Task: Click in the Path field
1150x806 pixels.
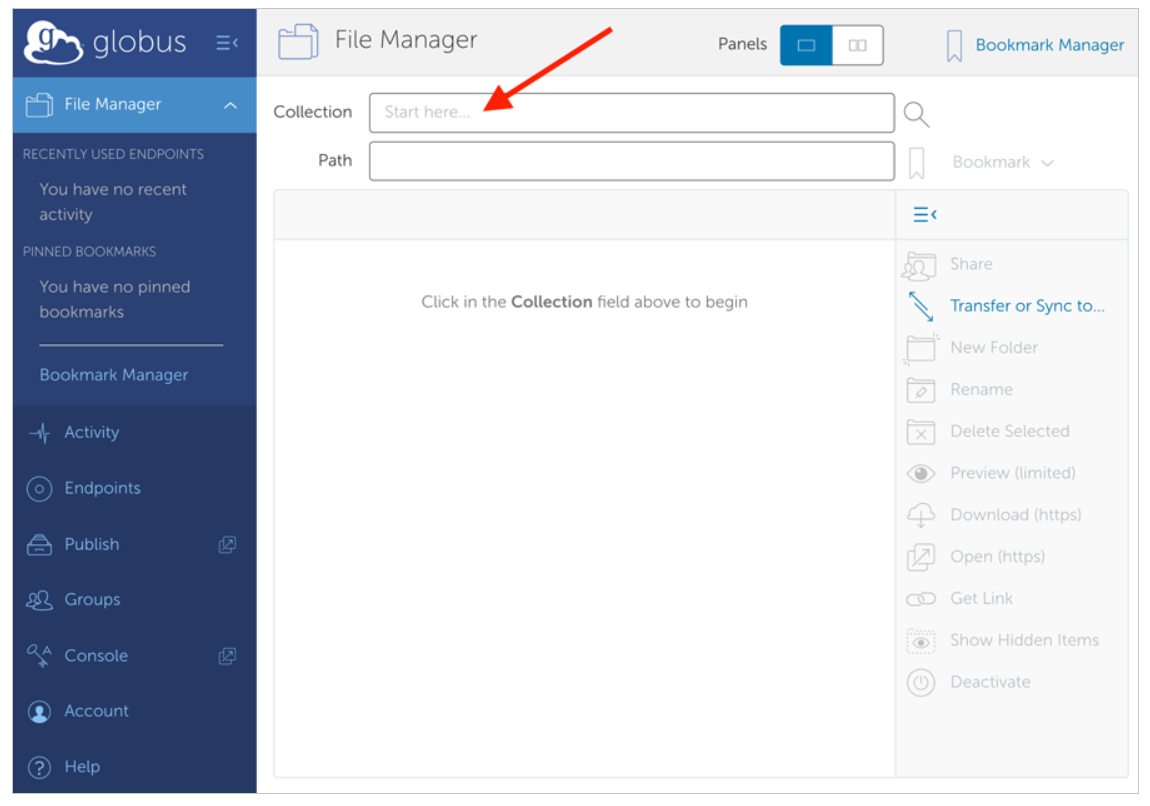Action: (x=631, y=161)
